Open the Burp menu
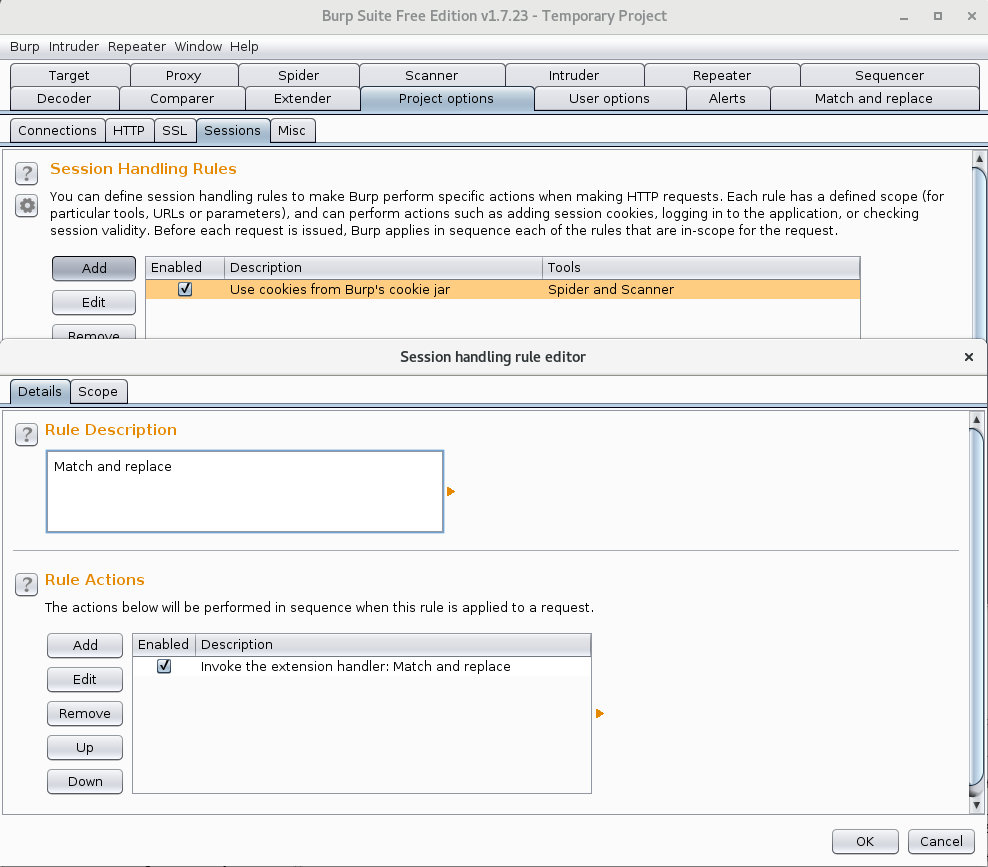 [25, 47]
